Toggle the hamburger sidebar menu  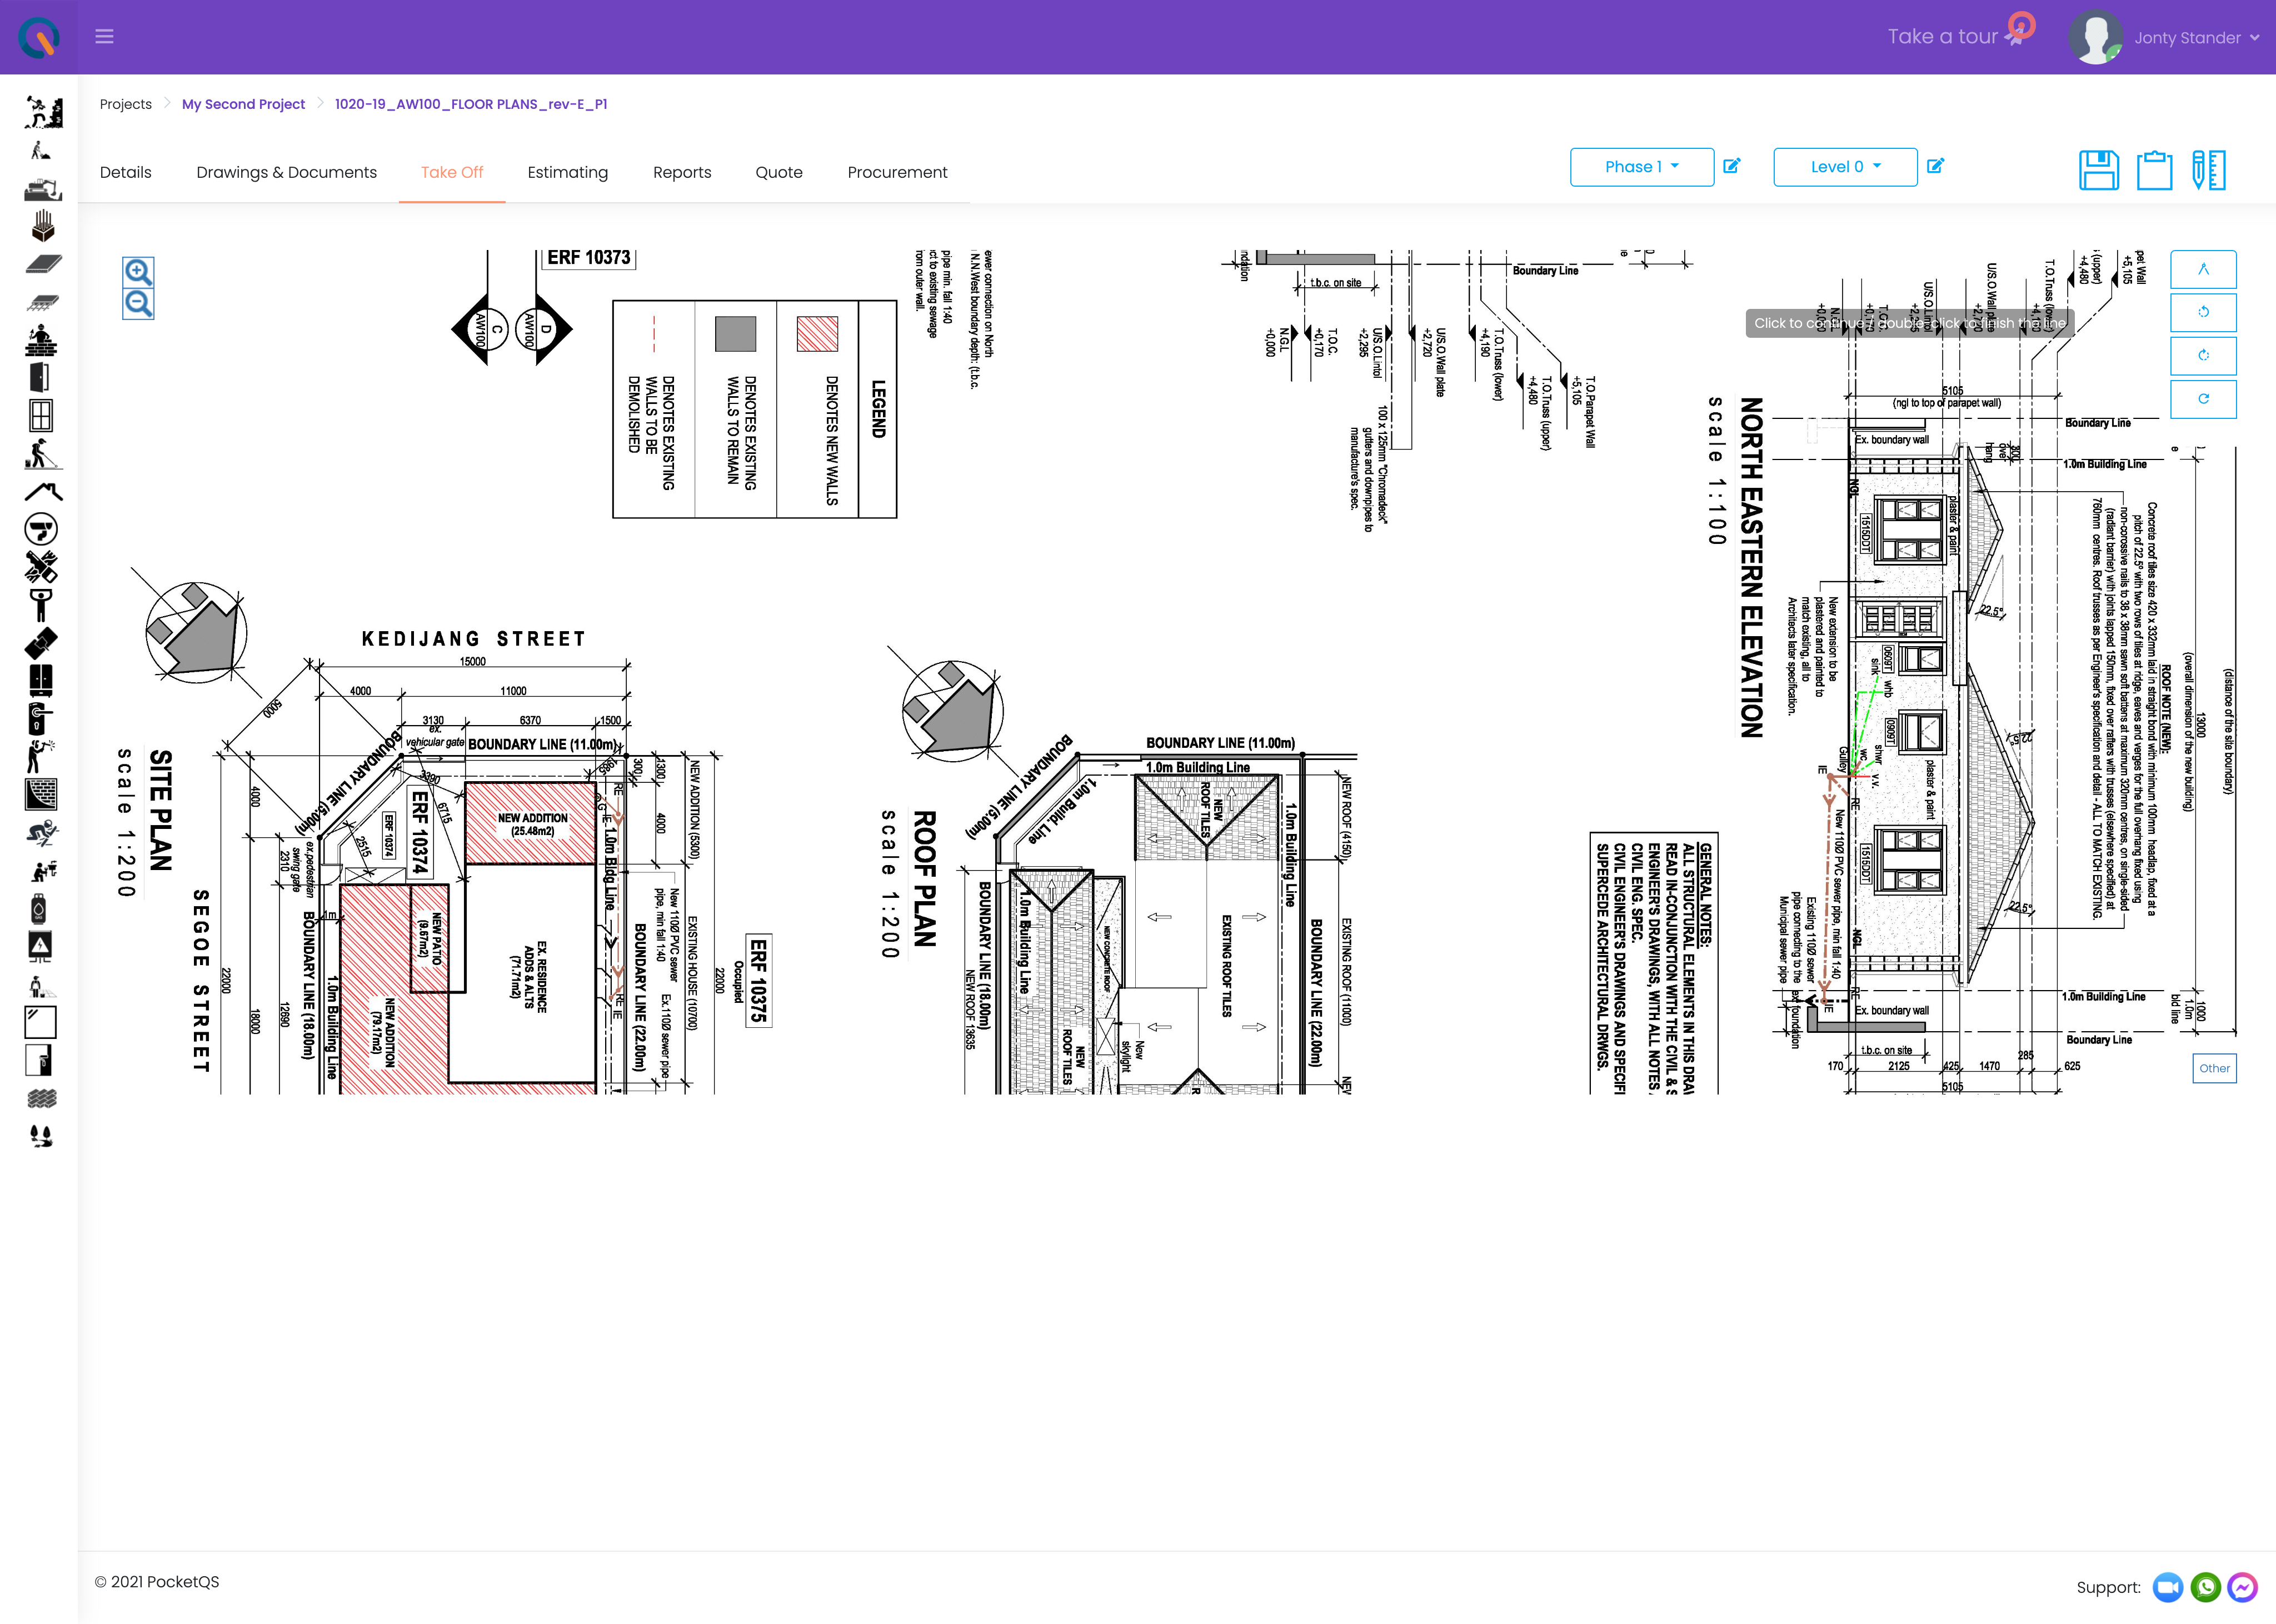coord(104,37)
